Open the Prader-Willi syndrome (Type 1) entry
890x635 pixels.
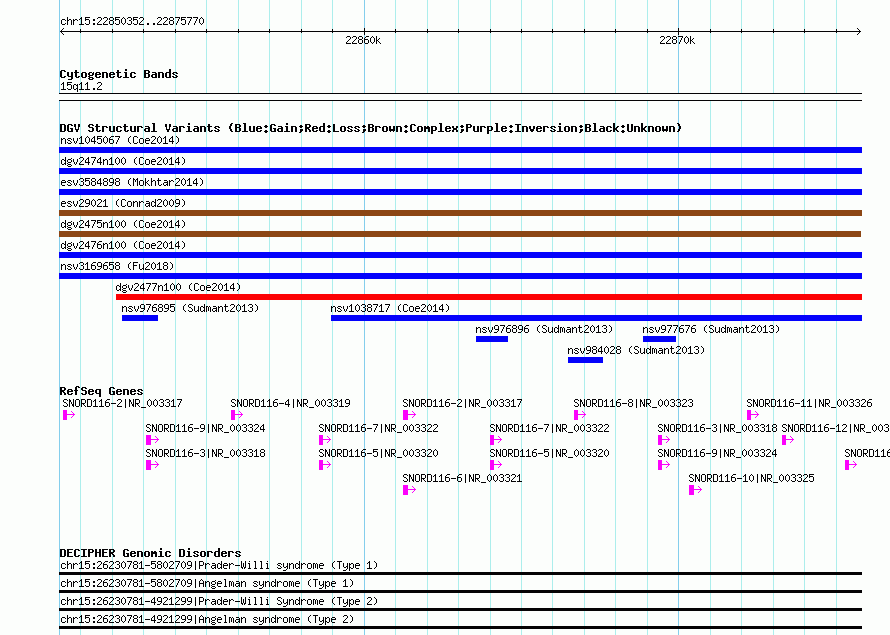click(x=460, y=568)
